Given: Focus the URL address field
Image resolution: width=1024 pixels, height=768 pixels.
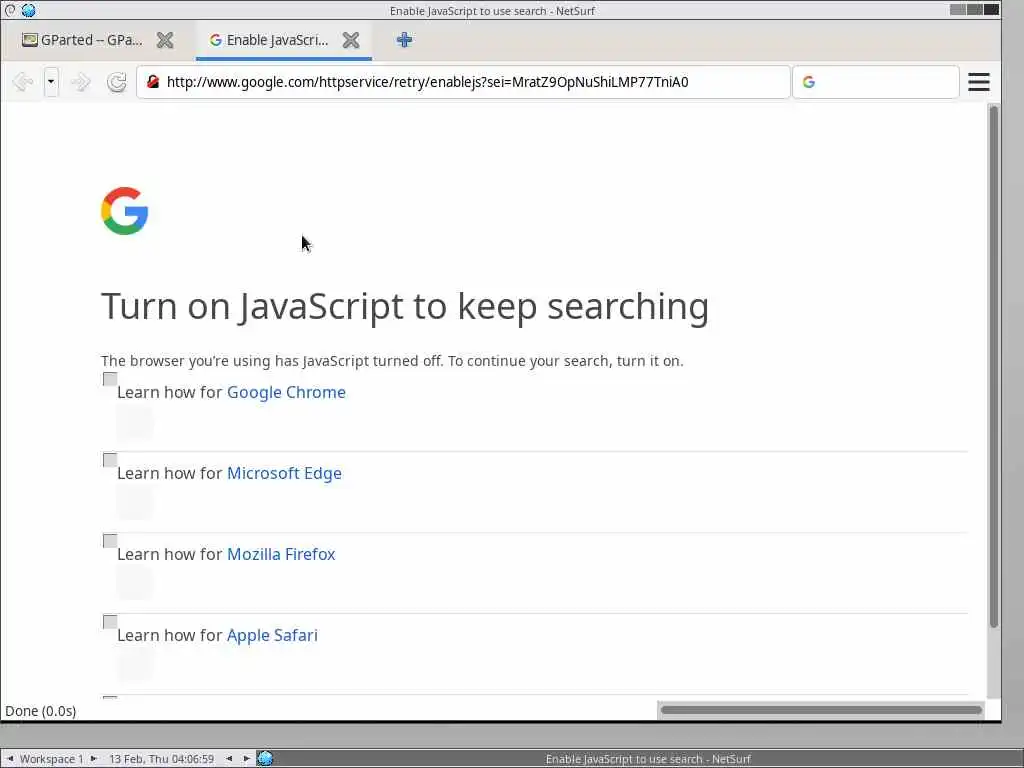Looking at the screenshot, I should tap(463, 82).
